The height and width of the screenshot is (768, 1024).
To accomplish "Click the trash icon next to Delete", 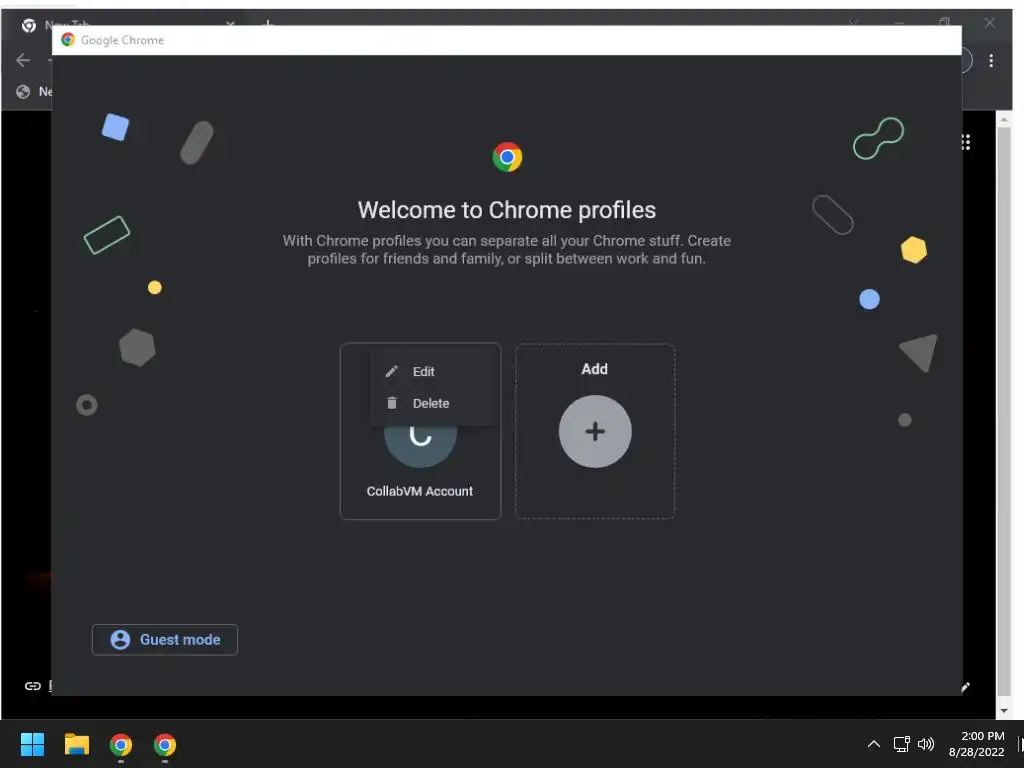I will (x=391, y=403).
